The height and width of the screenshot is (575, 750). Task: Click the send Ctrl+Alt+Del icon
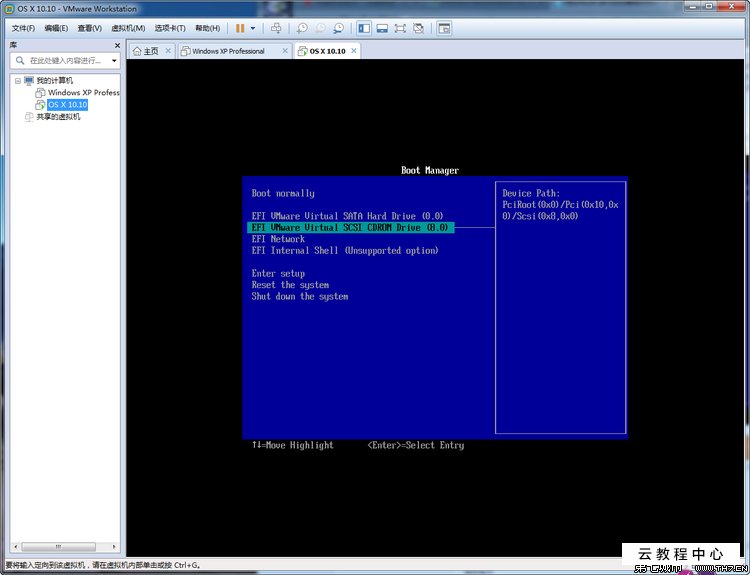tap(276, 28)
